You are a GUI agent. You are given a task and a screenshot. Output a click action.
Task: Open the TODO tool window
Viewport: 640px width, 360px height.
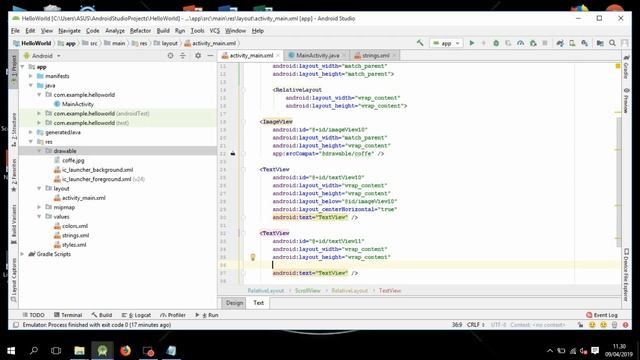[34, 315]
